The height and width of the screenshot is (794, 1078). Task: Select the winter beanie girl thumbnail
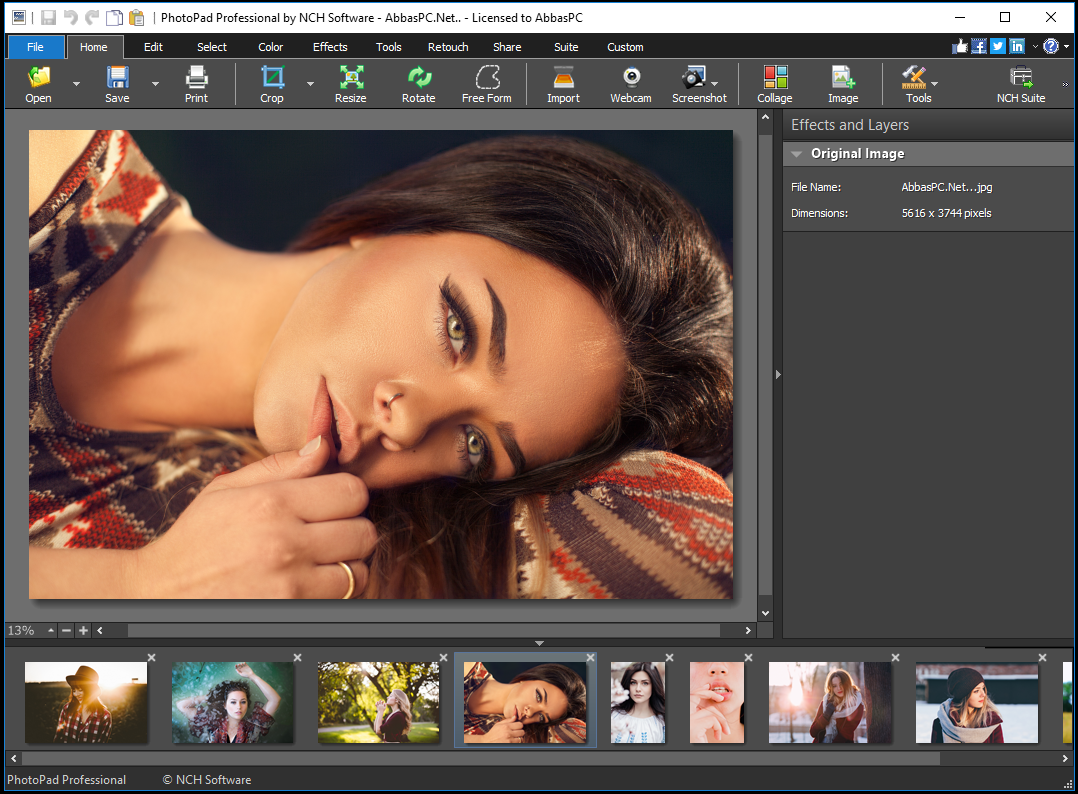pyautogui.click(x=977, y=703)
